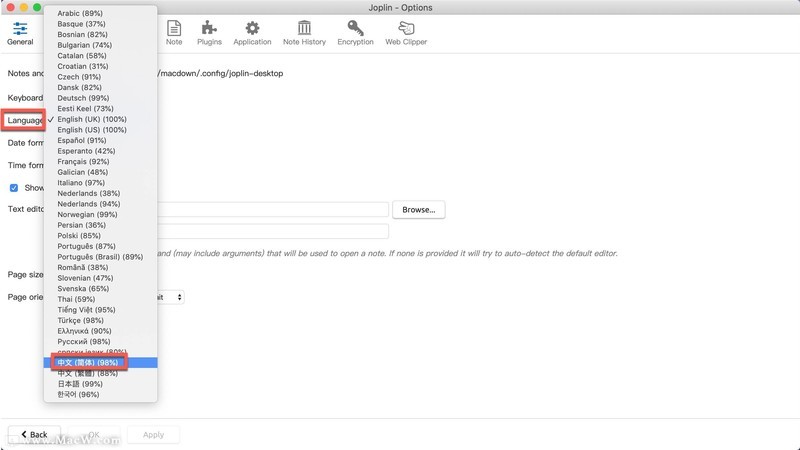
Task: Click the text editor path field
Action: (273, 210)
